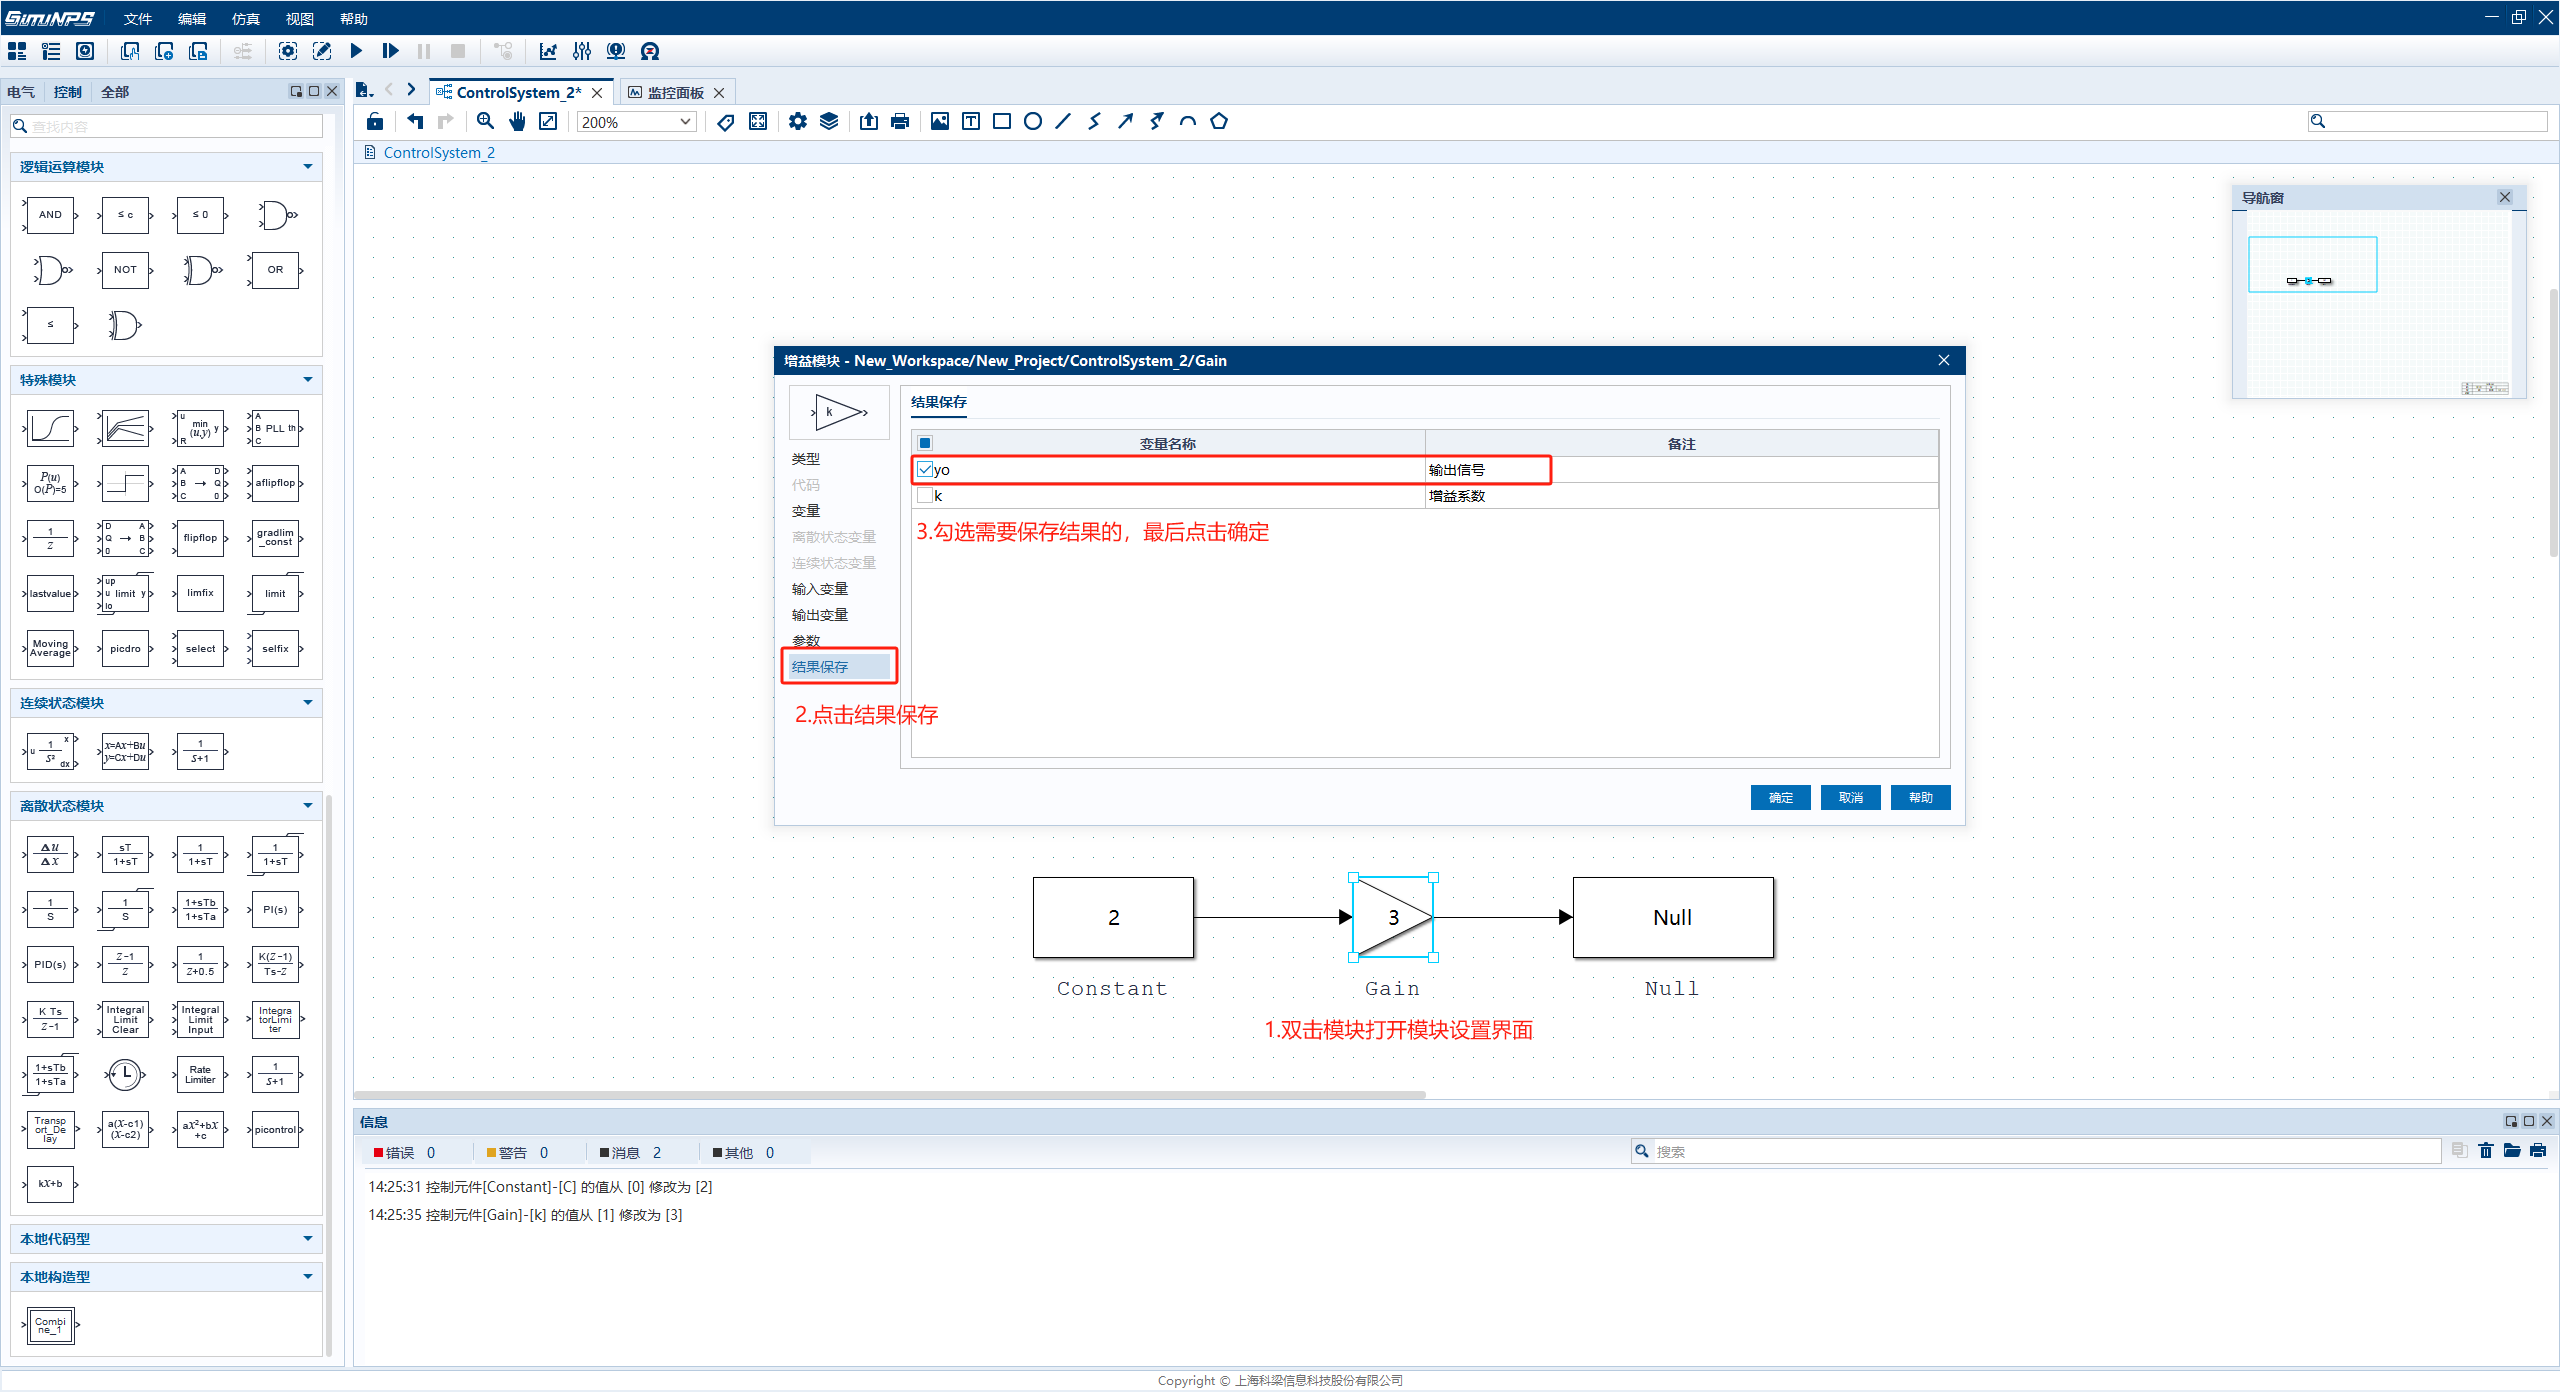The height and width of the screenshot is (1392, 2560).
Task: Select the rectangle drawing tool
Action: click(1002, 121)
